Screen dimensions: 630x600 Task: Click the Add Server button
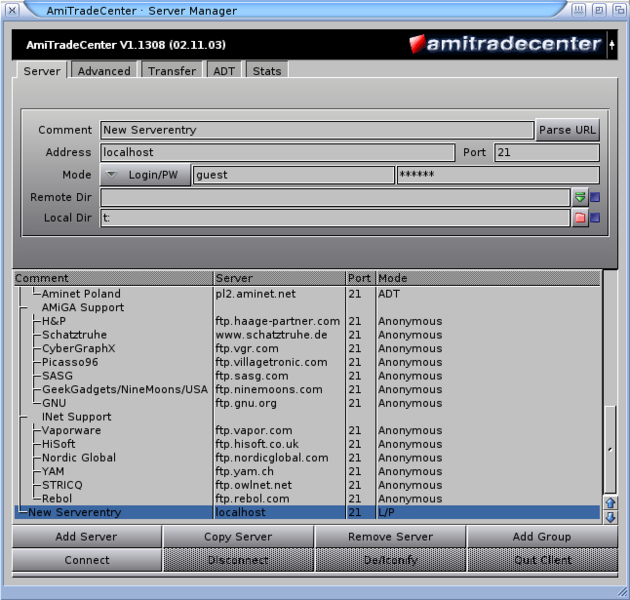(x=87, y=537)
